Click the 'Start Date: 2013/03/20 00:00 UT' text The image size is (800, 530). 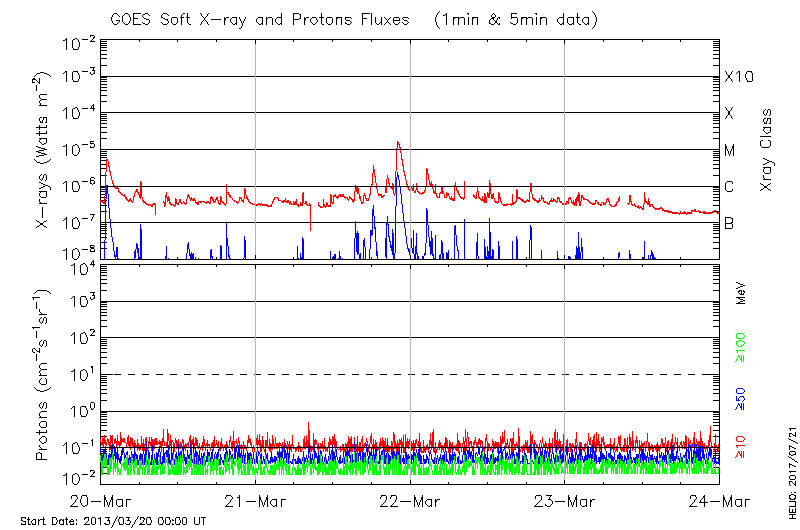pyautogui.click(x=112, y=521)
